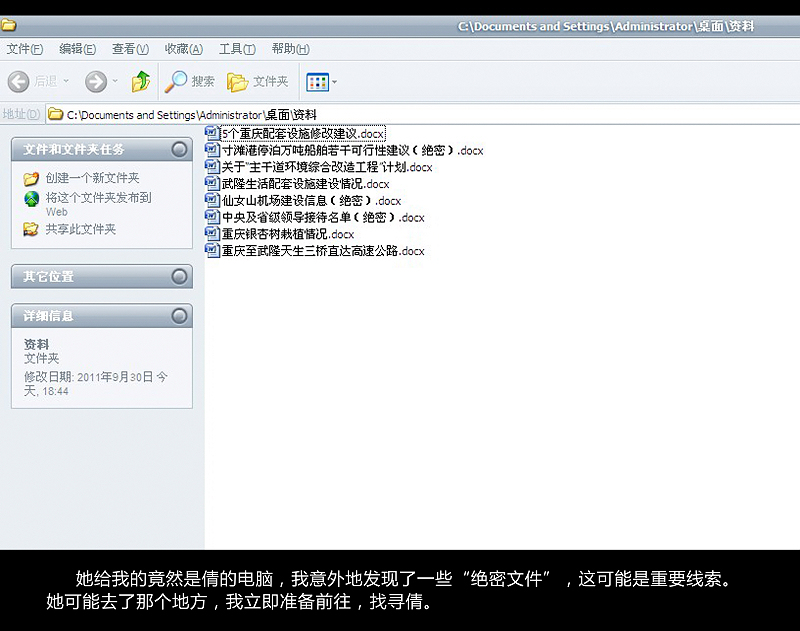Screen dimensions: 800x631
Task: Collapse the 文件和文件夹任务 panel
Action: click(179, 149)
